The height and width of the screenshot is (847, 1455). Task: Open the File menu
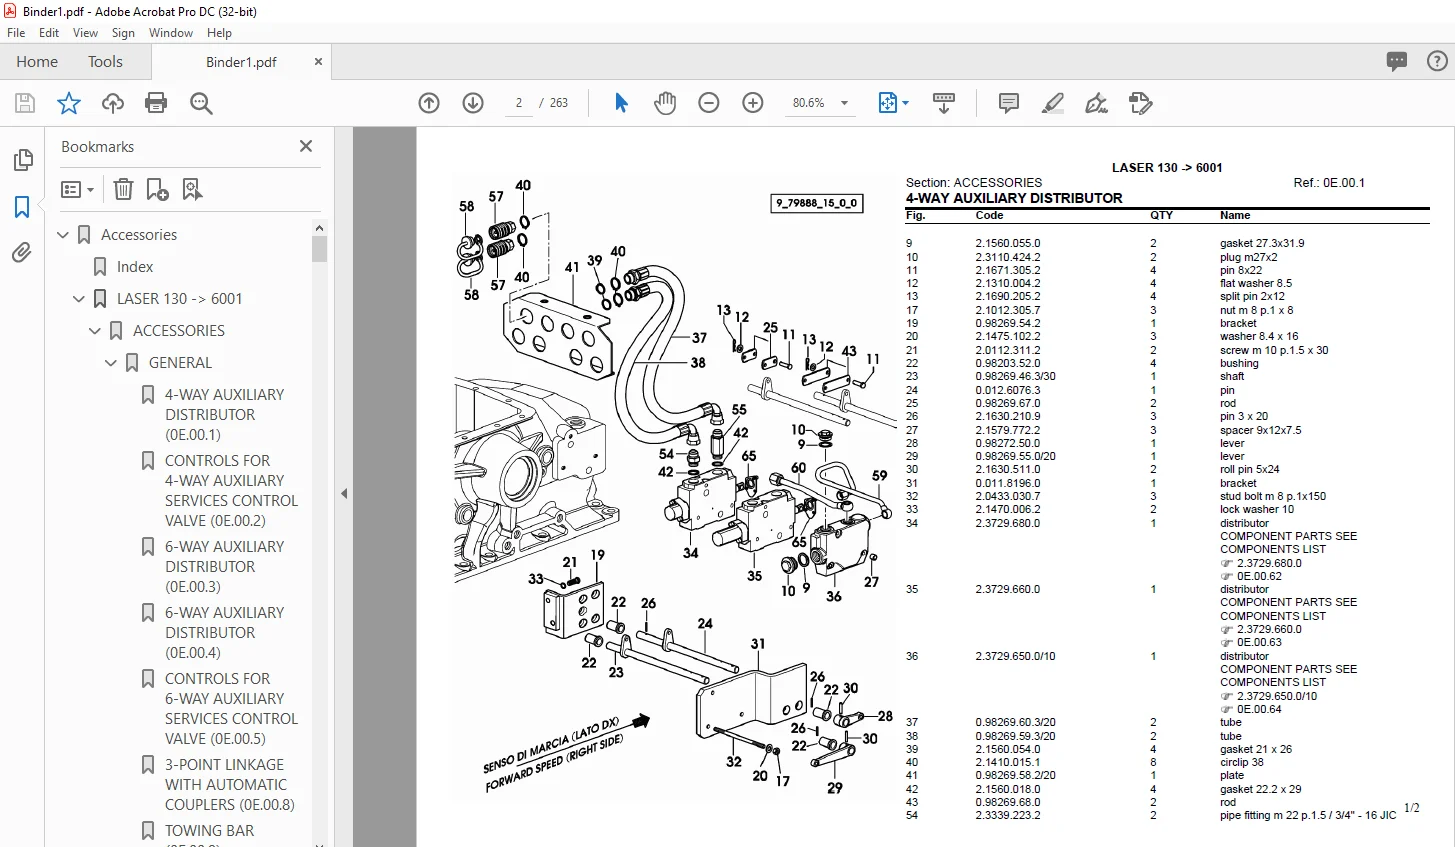(16, 33)
